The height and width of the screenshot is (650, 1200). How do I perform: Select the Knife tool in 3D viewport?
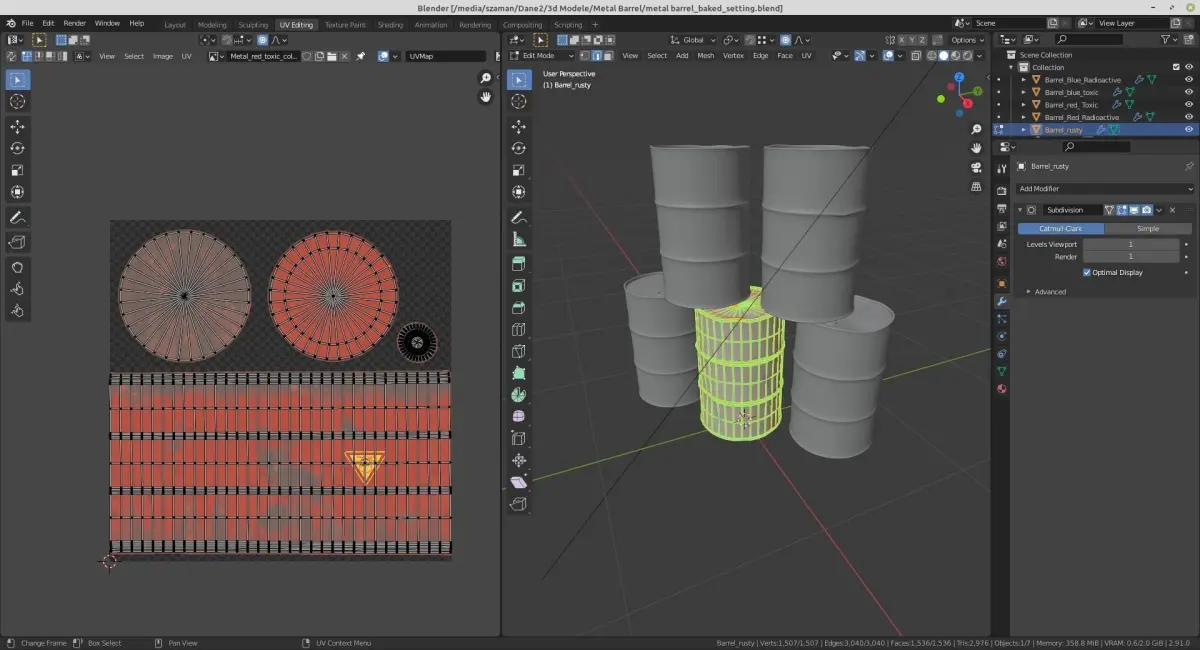click(518, 351)
